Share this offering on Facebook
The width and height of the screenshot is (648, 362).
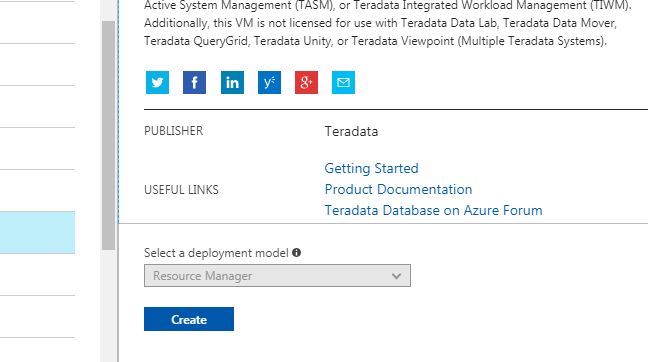coord(194,82)
